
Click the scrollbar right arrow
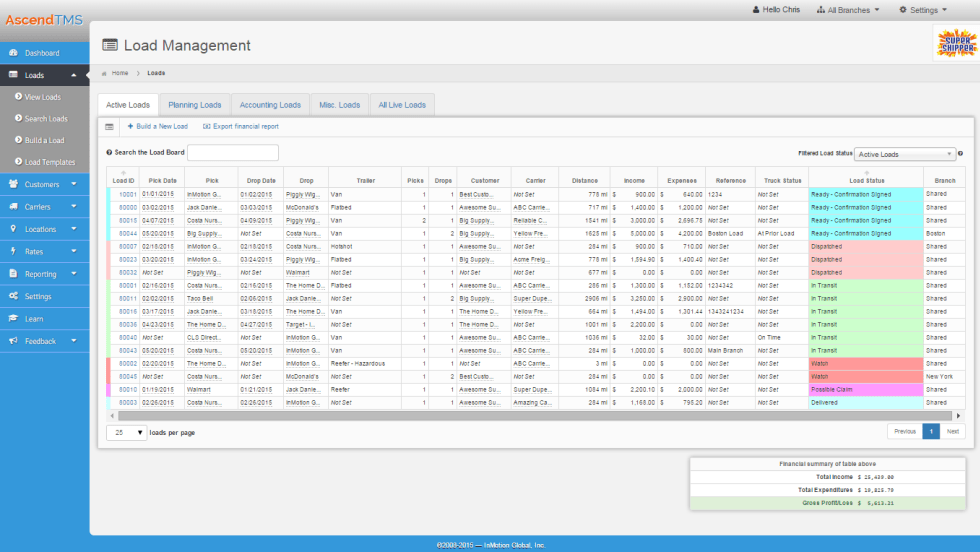tap(959, 416)
